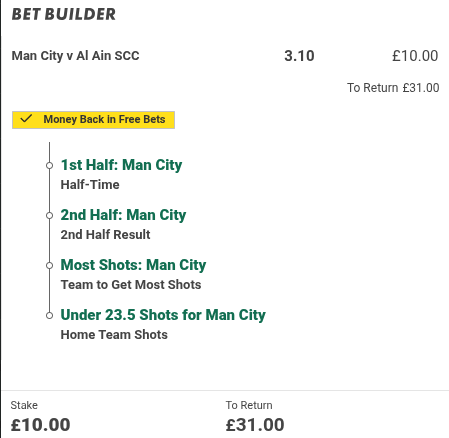Select the Most Shots: Man City selection

pos(133,265)
